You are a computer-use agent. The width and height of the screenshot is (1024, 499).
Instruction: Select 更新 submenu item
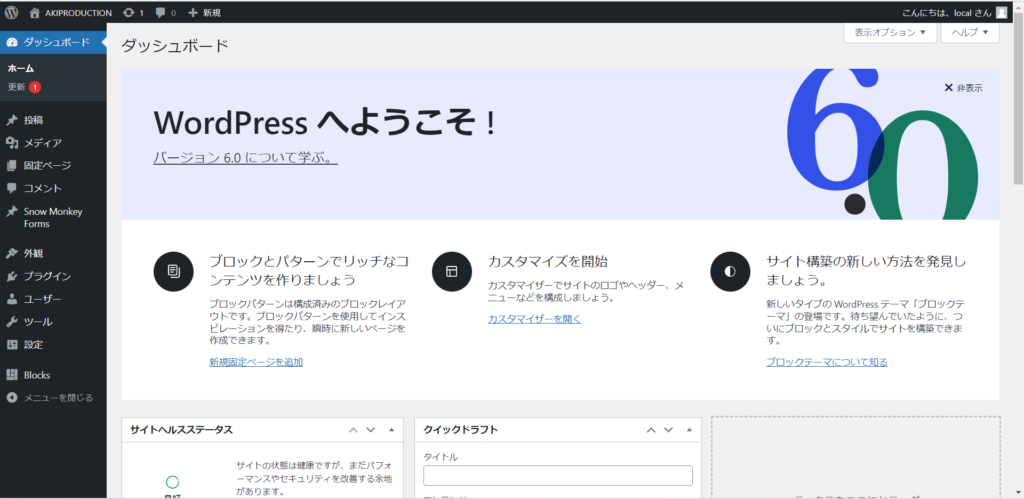16,87
